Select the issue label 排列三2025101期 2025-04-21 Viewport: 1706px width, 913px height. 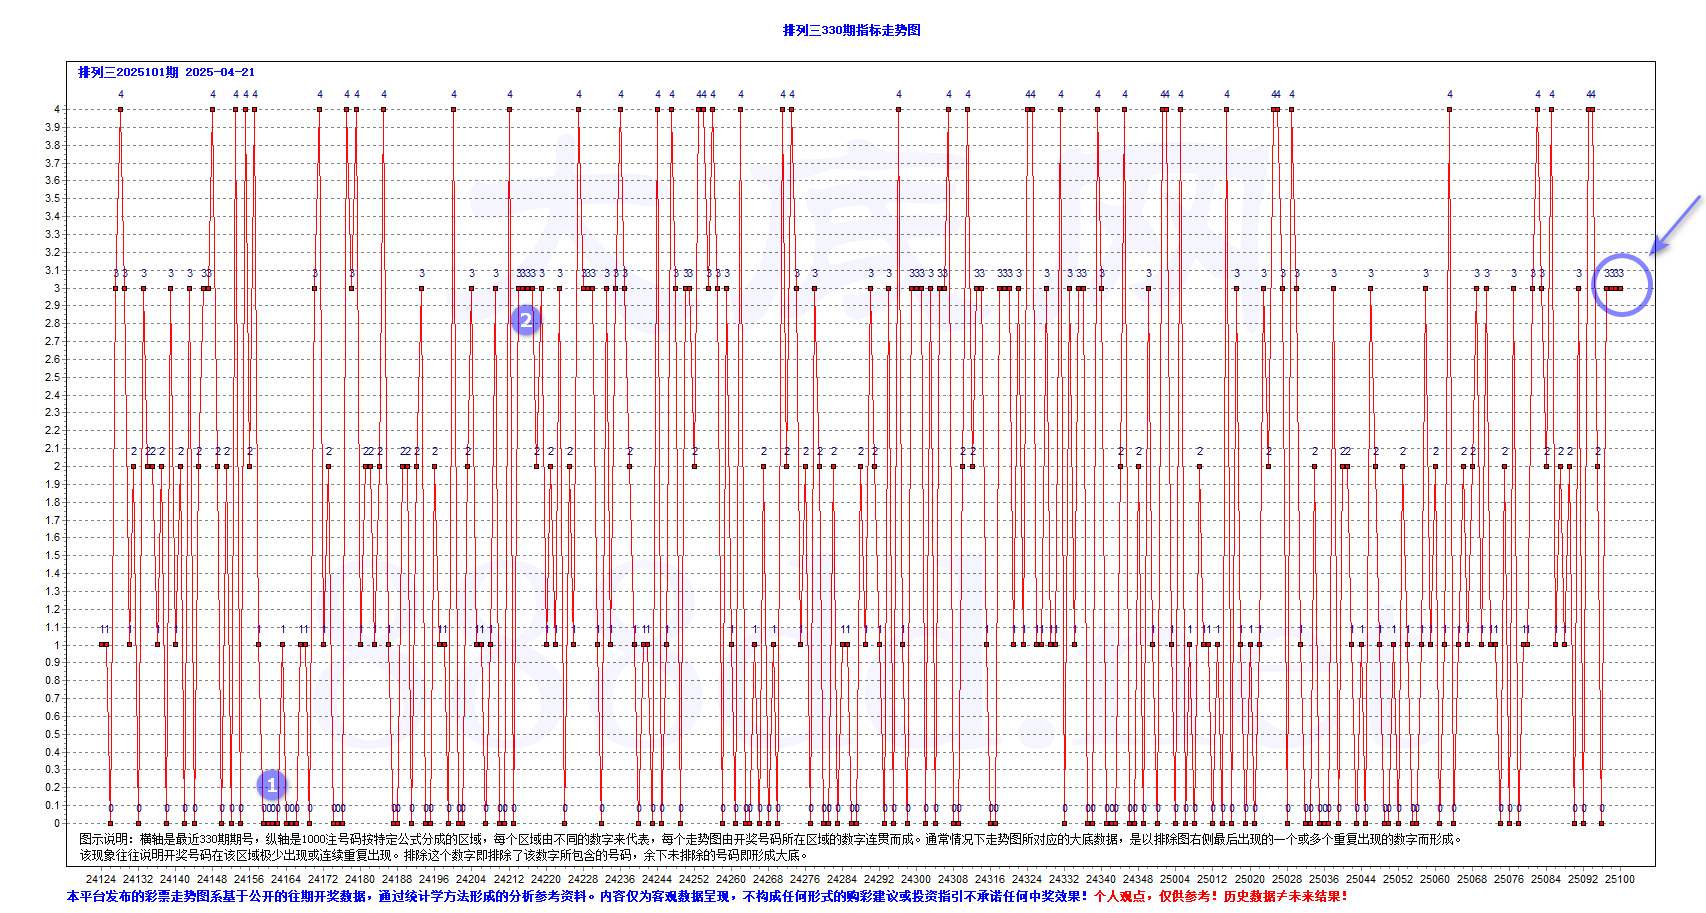(166, 72)
